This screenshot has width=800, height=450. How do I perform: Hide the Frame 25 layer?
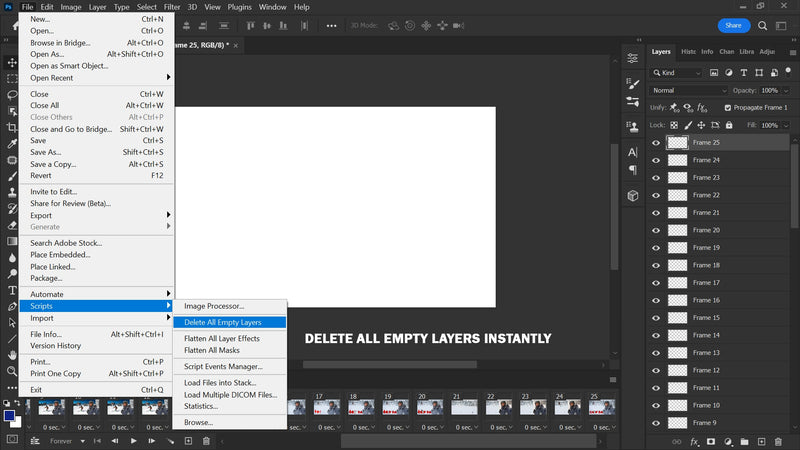(x=656, y=143)
